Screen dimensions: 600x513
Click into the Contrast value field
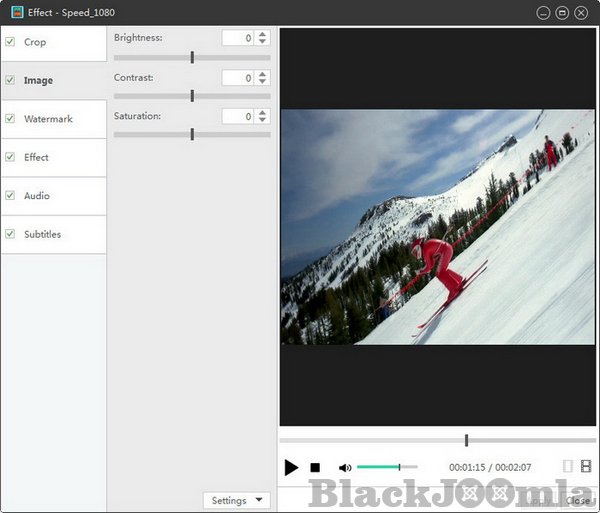[237, 77]
